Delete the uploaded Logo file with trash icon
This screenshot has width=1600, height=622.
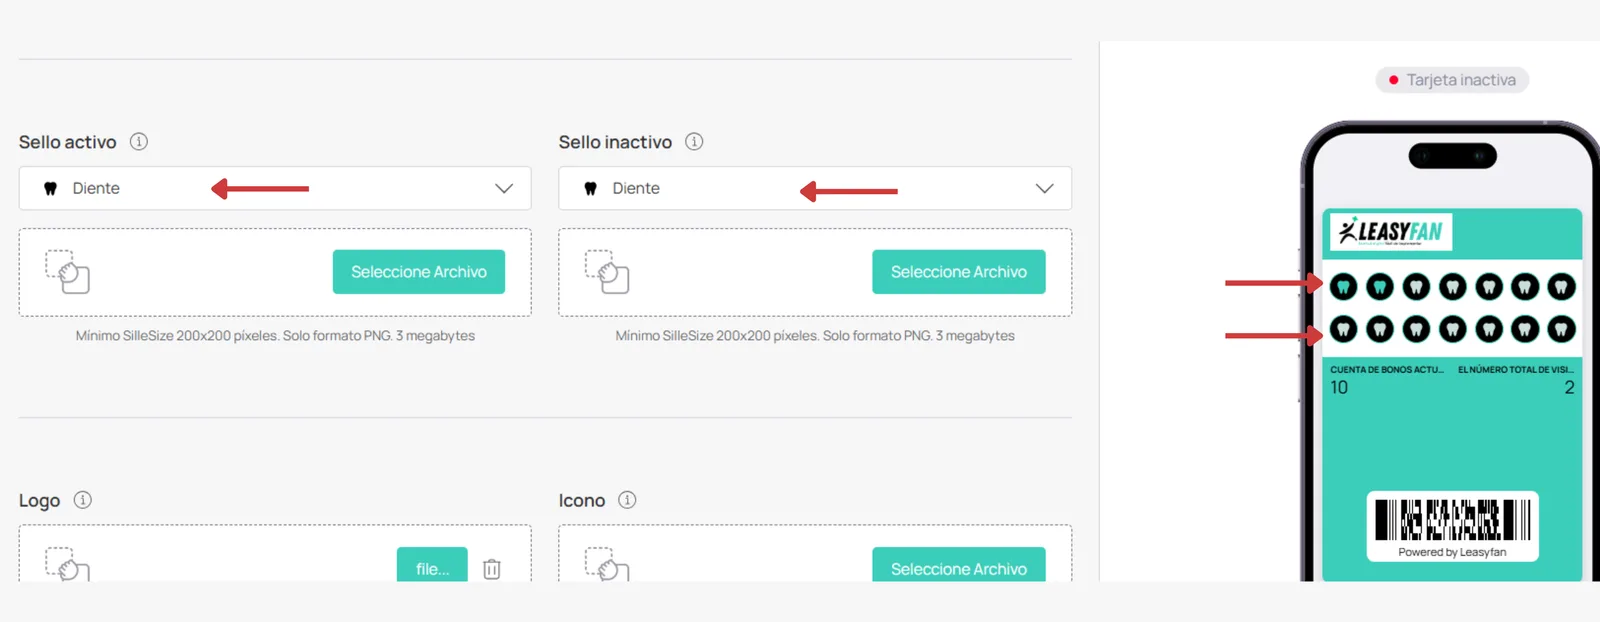pyautogui.click(x=492, y=569)
